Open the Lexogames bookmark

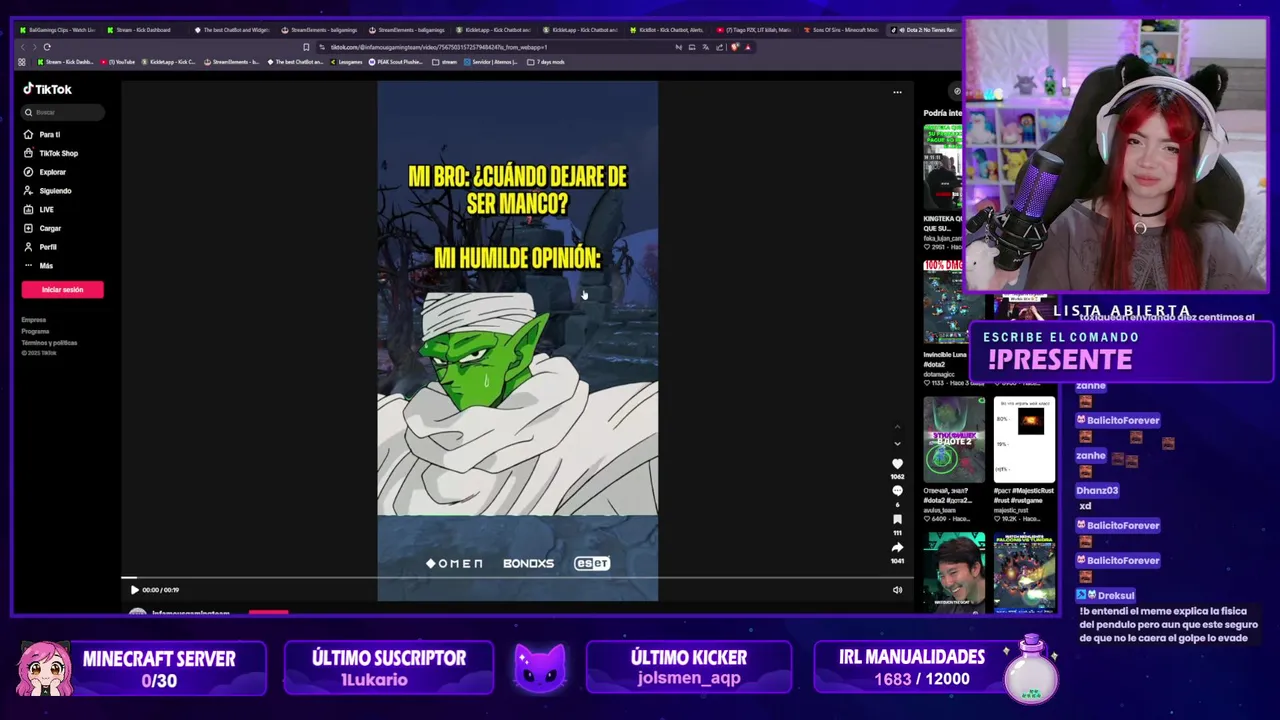pos(345,62)
